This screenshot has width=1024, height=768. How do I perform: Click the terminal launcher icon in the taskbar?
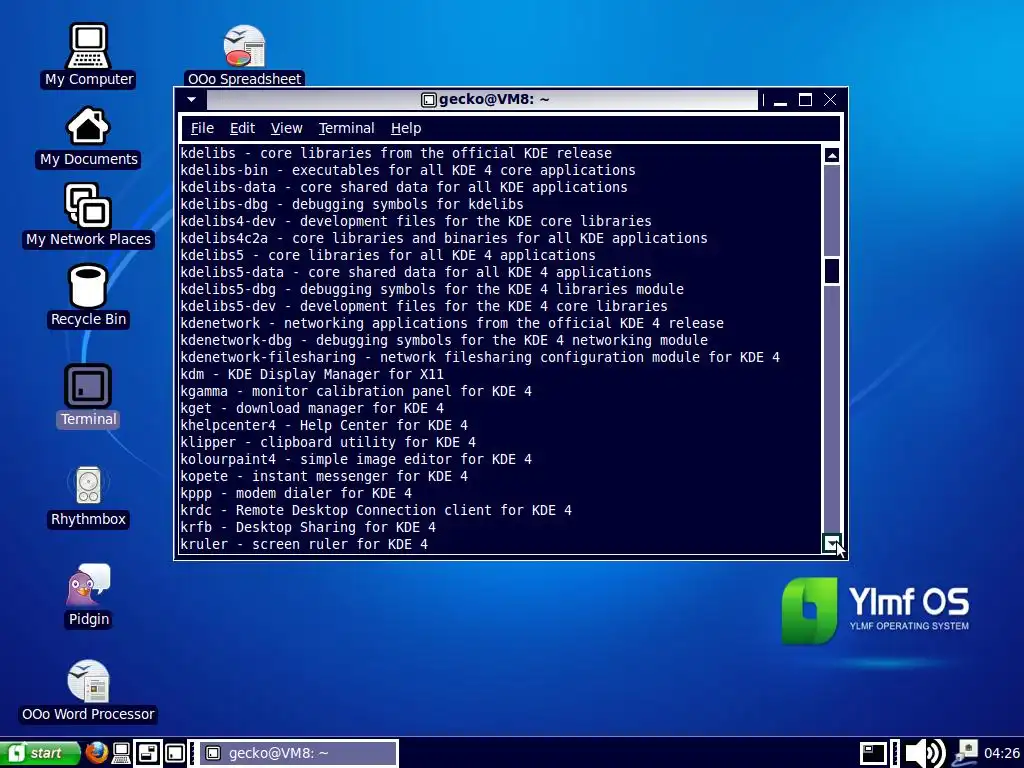(x=175, y=753)
